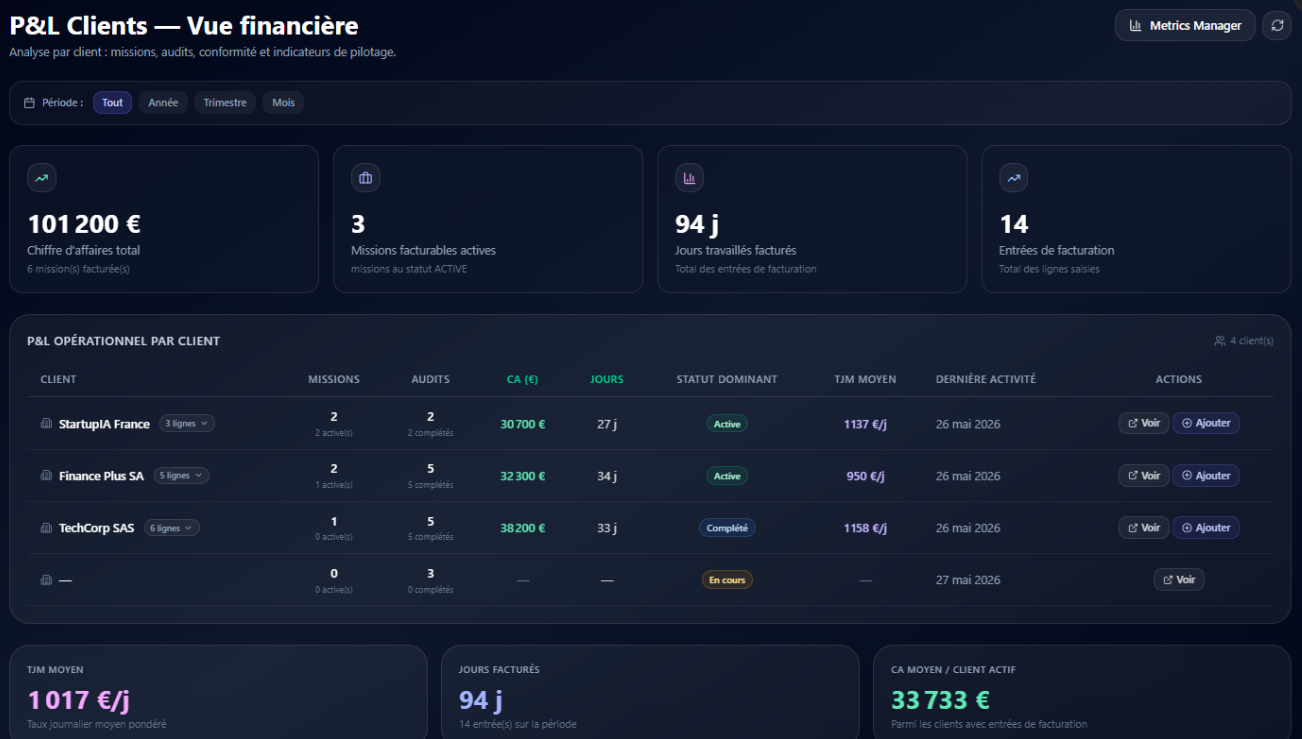
Task: Expand the Finance Plus SA 5 lignes dropdown
Action: coord(180,476)
